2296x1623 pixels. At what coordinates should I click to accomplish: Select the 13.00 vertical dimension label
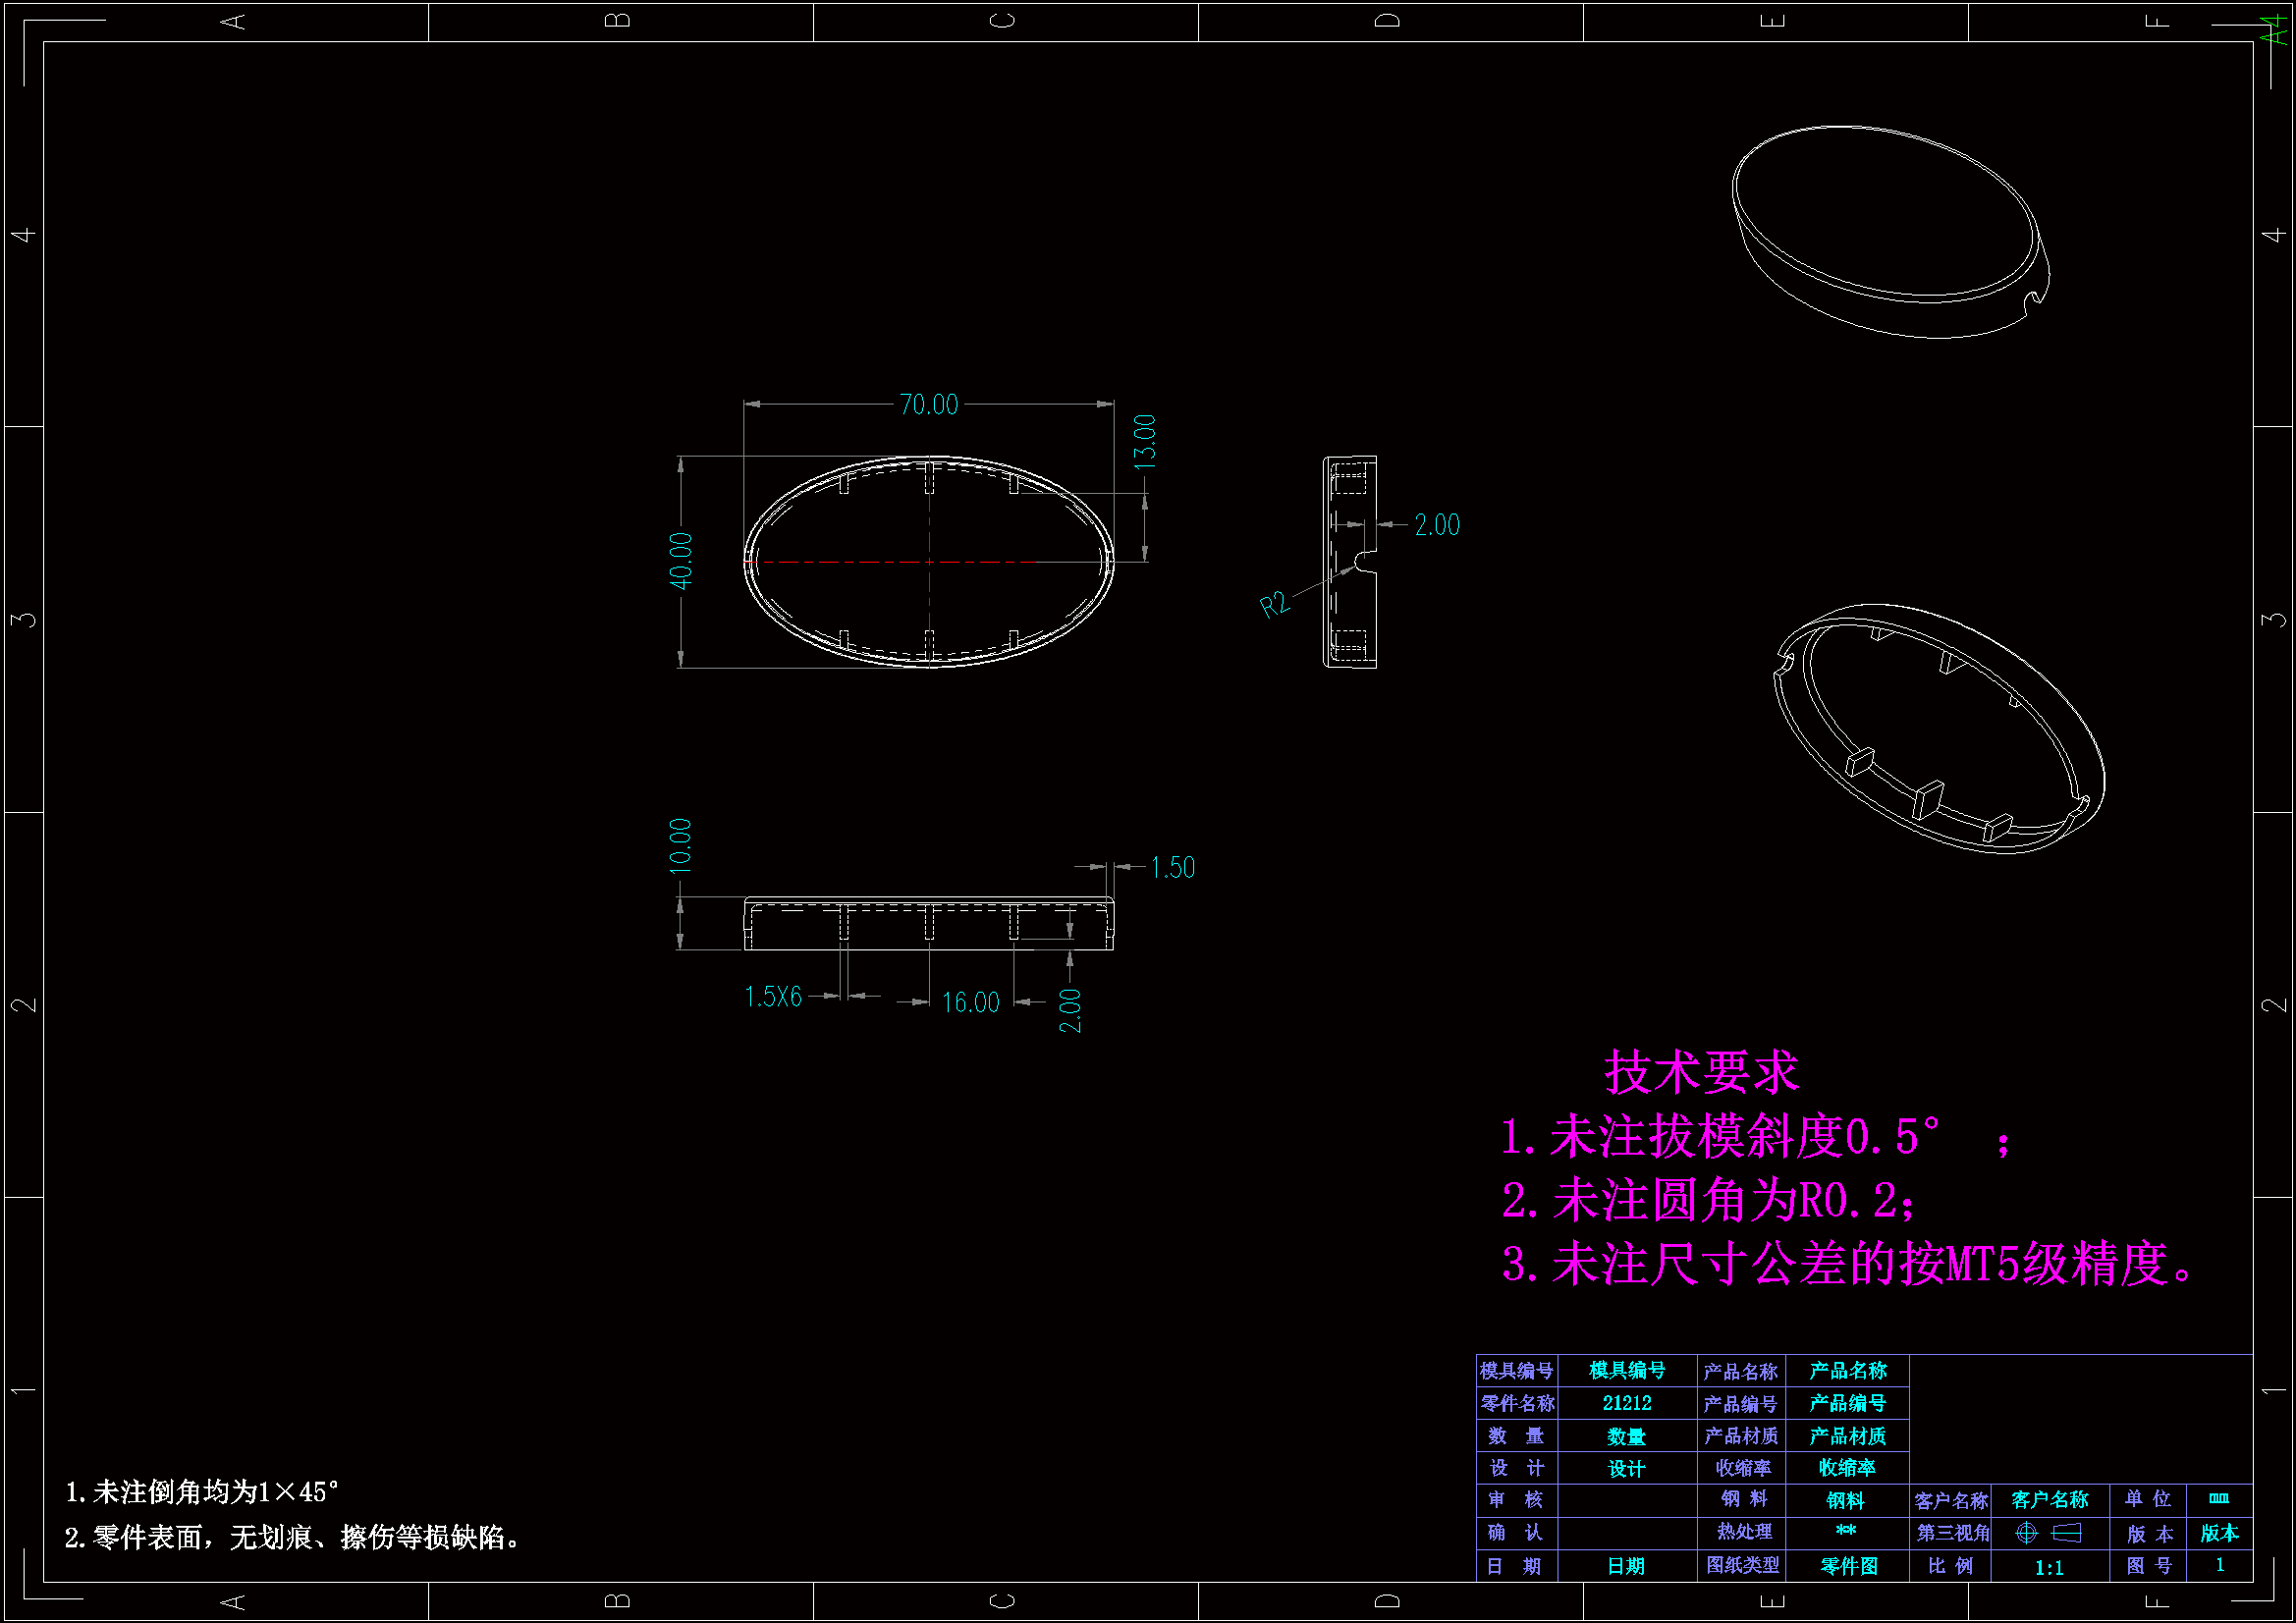(x=1145, y=441)
